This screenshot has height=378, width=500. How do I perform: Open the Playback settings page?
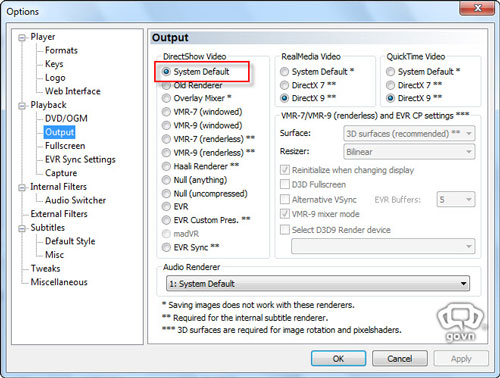pyautogui.click(x=48, y=105)
